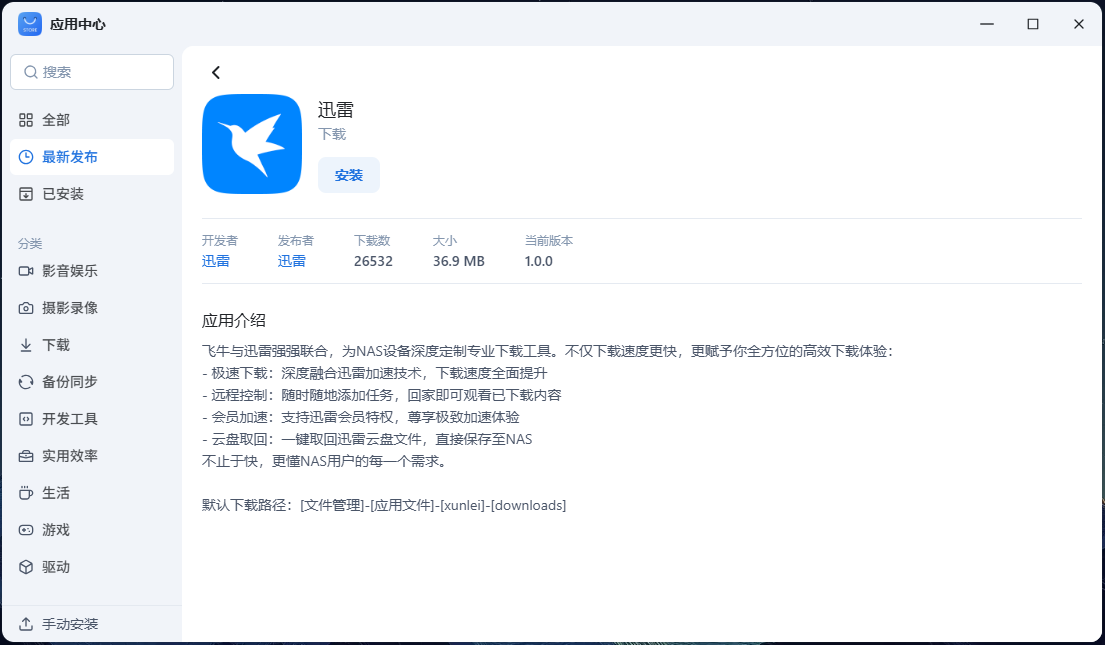Select the 摄影录像 category icon
The width and height of the screenshot is (1105, 645).
27,307
